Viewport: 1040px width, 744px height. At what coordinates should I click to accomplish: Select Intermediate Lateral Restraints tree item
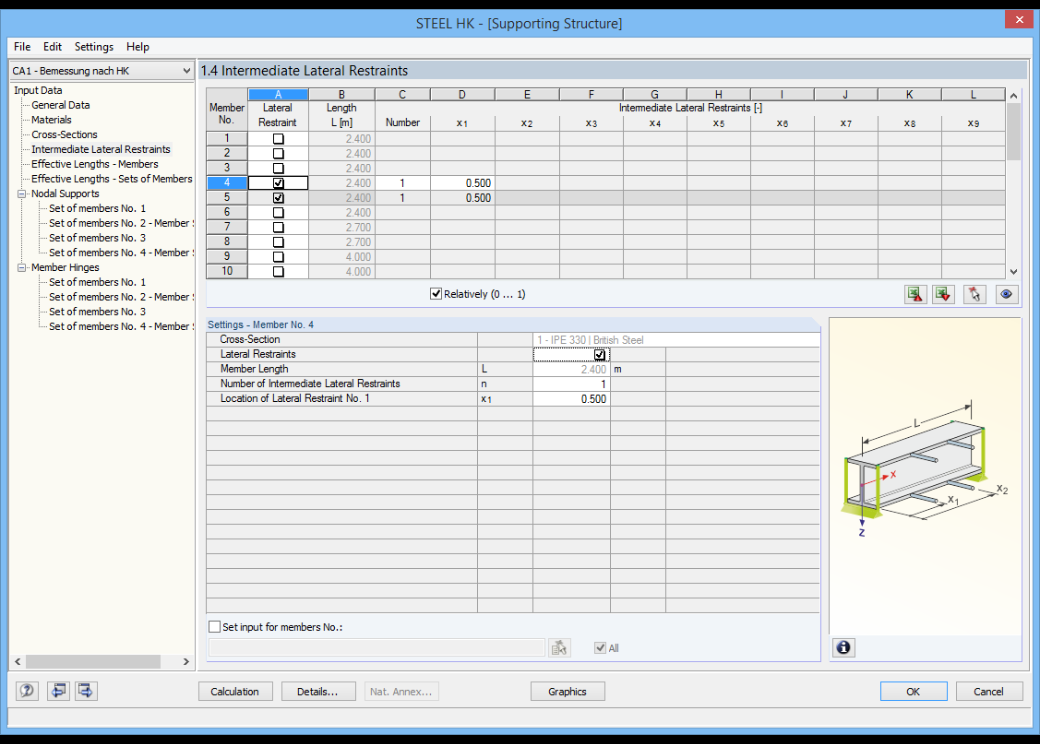coord(101,149)
